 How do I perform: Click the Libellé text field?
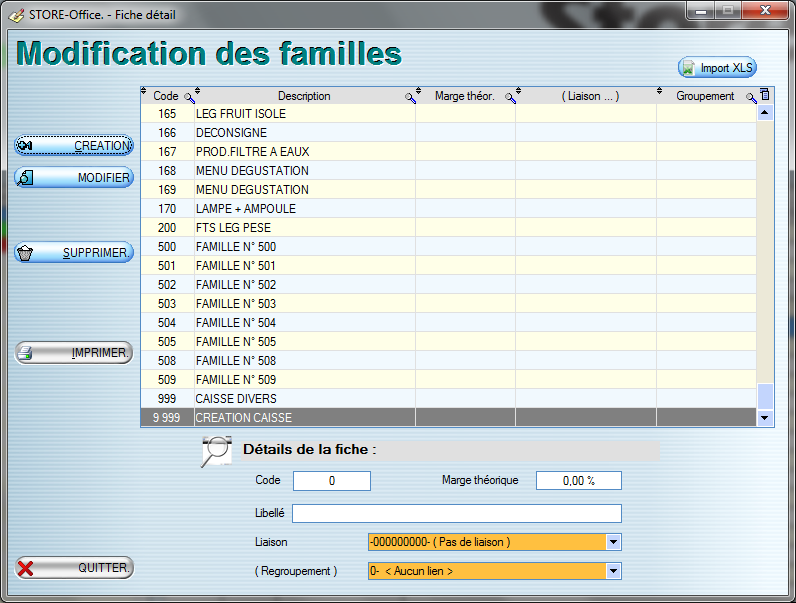456,514
